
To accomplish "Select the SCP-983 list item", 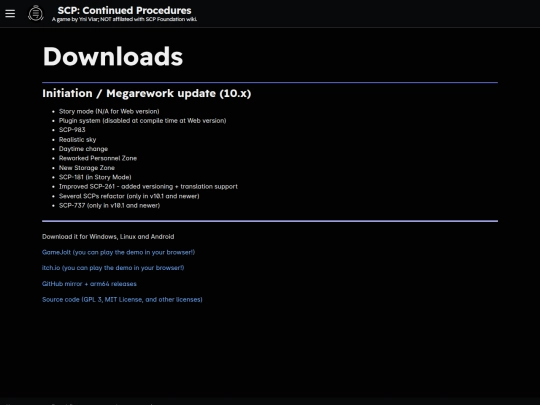I will pyautogui.click(x=72, y=130).
